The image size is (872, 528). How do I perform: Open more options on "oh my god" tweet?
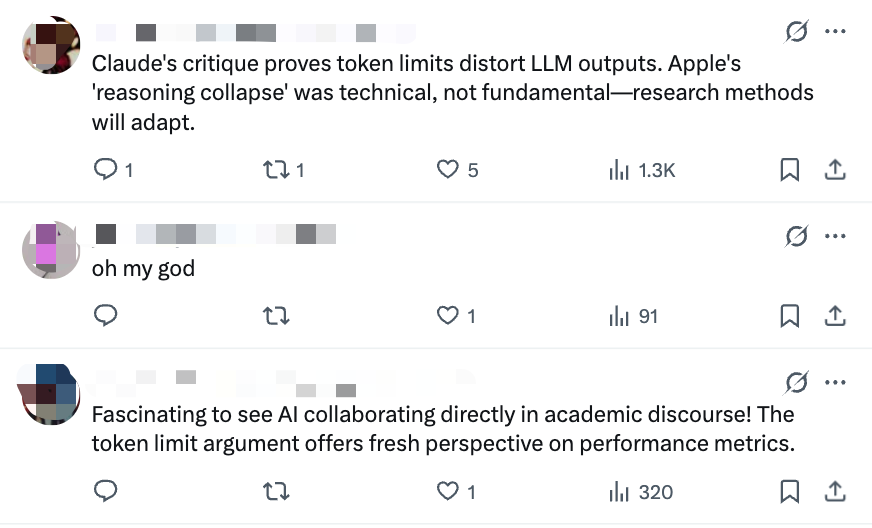pos(835,236)
